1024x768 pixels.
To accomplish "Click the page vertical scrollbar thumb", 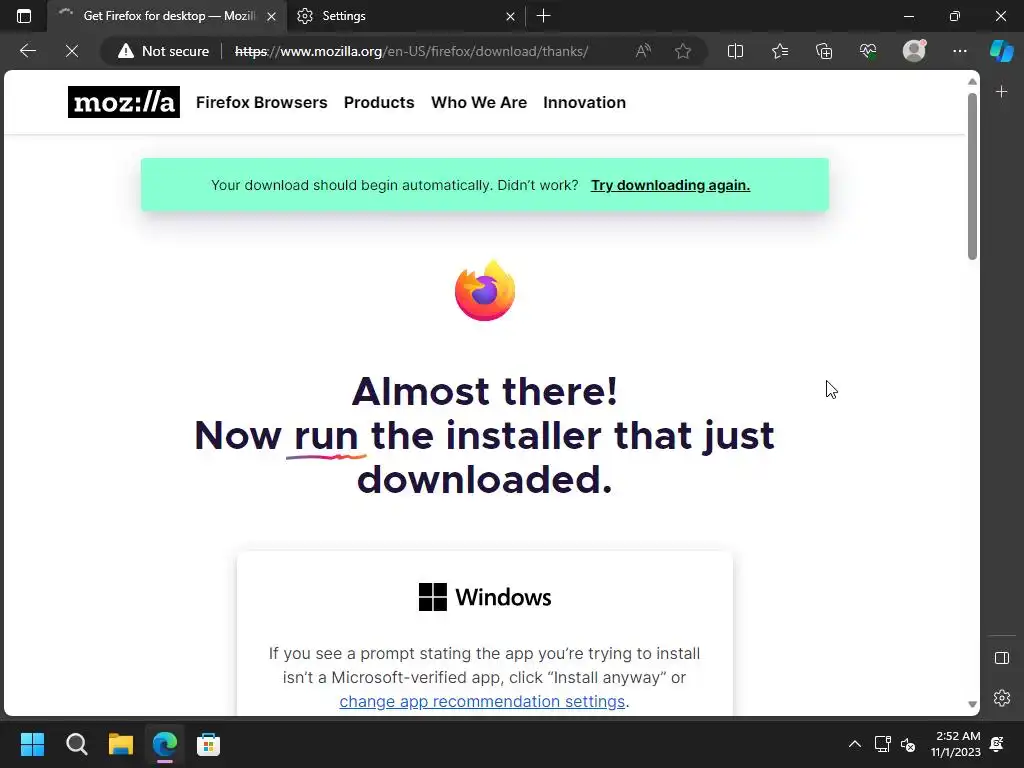I will pyautogui.click(x=972, y=176).
